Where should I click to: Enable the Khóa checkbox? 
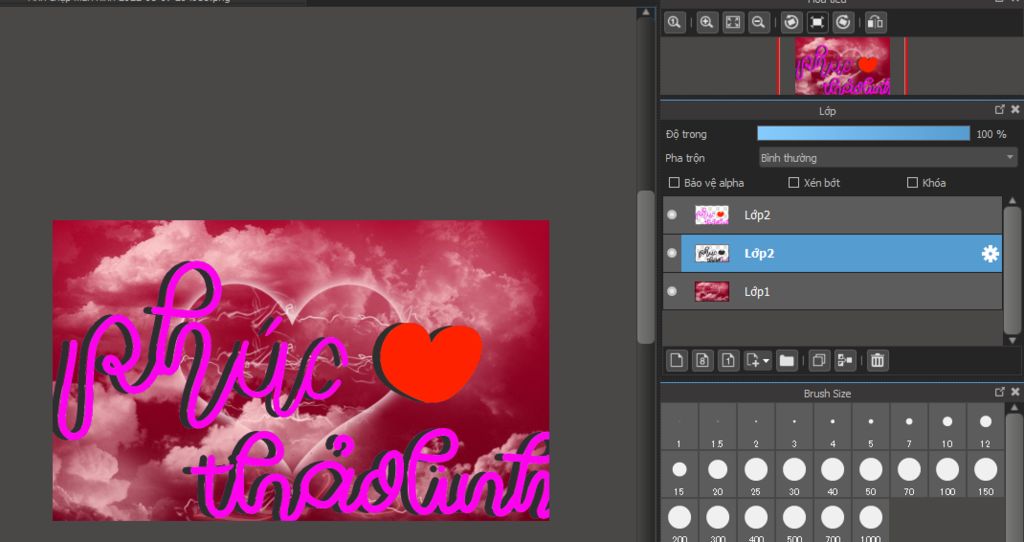click(913, 183)
